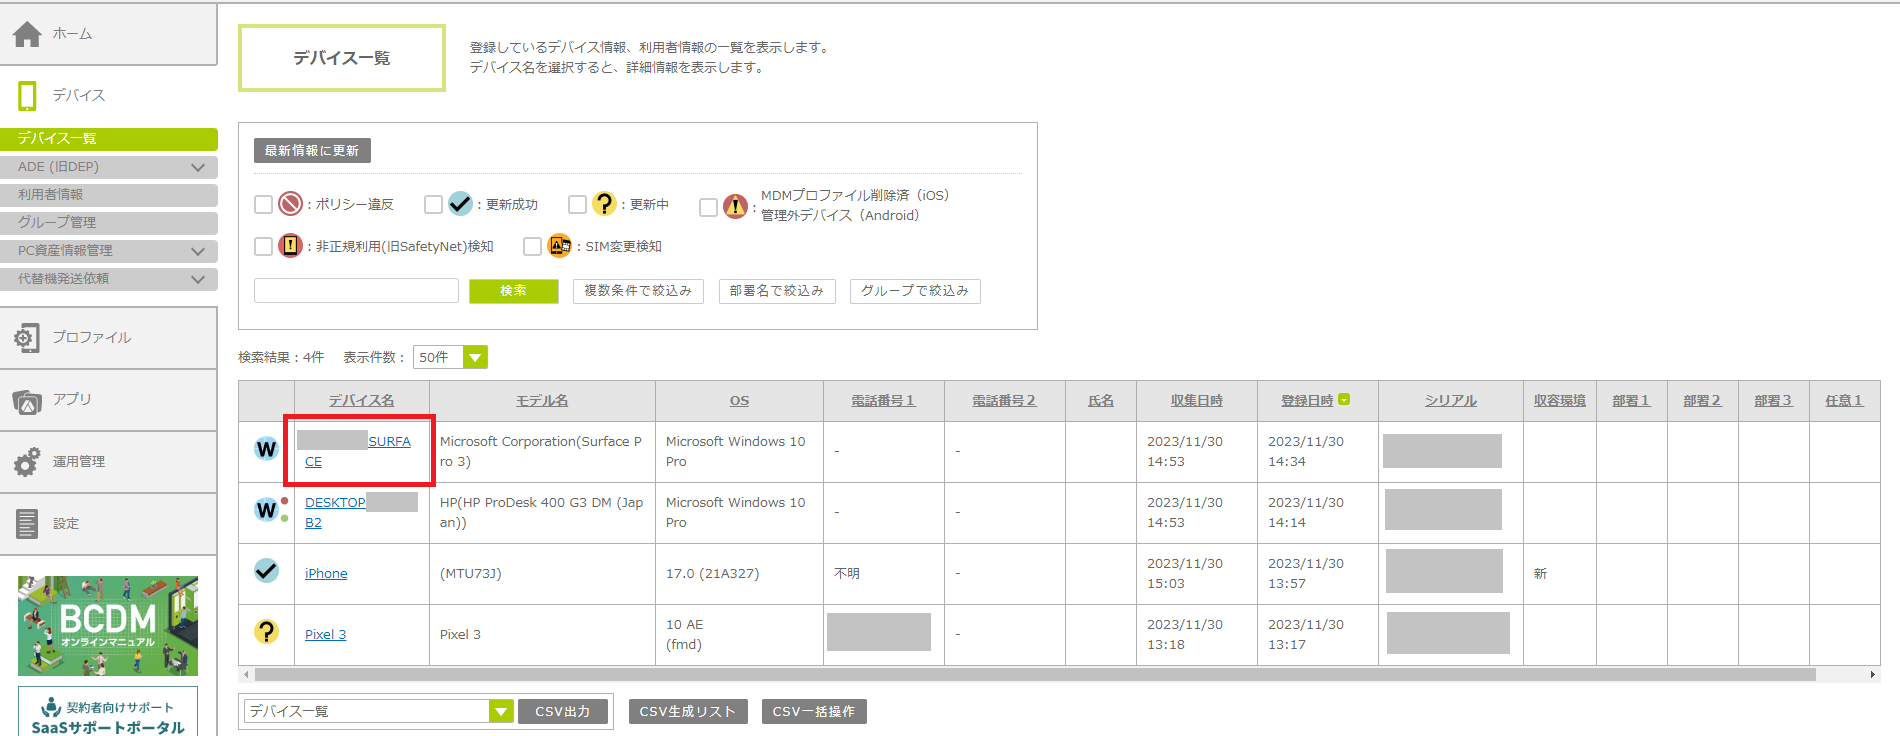Image resolution: width=1900 pixels, height=736 pixels.
Task: Open the アプリ icon in sidebar
Action: [27, 401]
